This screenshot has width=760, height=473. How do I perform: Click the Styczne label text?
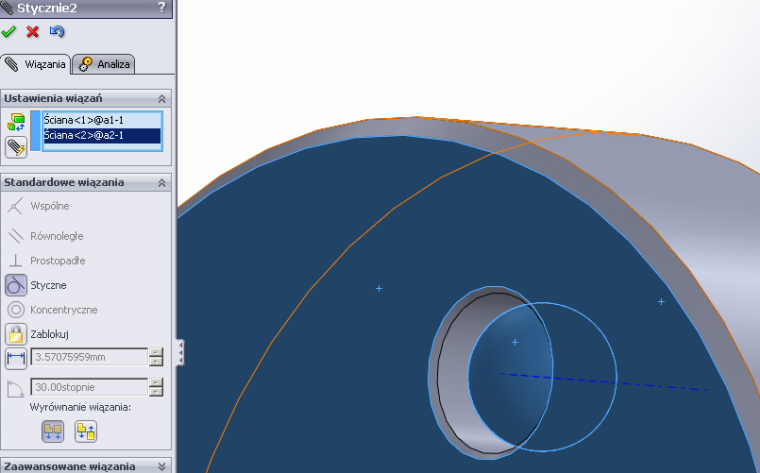[48, 285]
